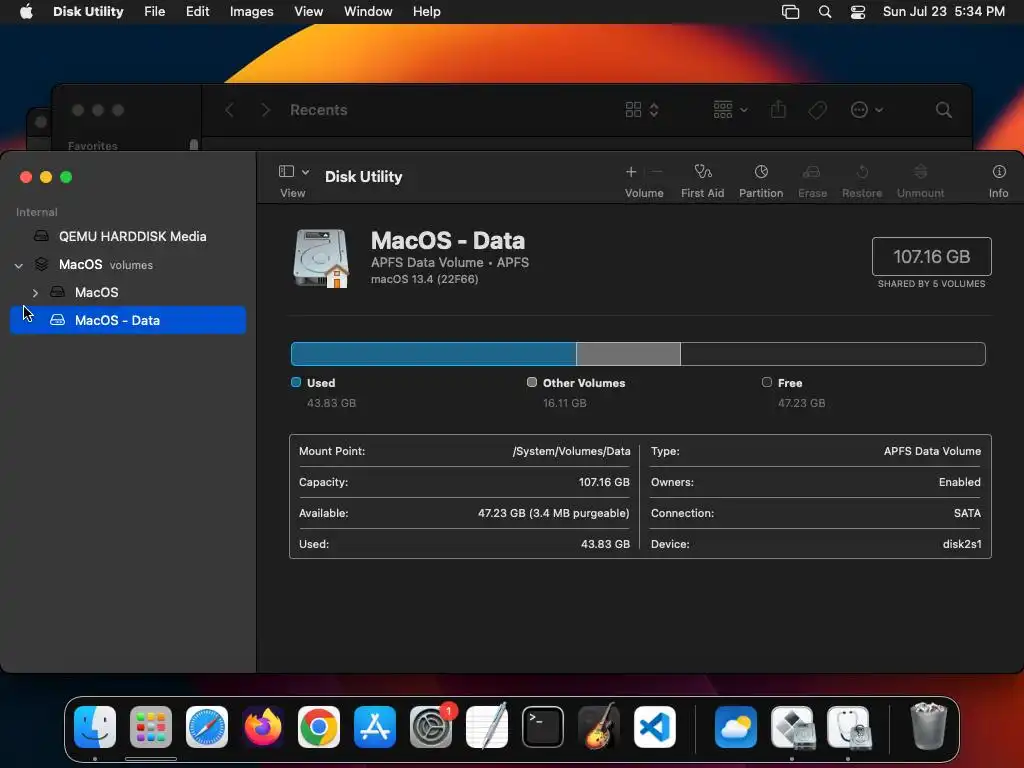Toggle the sidebar View icon
Image resolution: width=1024 pixels, height=768 pixels.
286,171
